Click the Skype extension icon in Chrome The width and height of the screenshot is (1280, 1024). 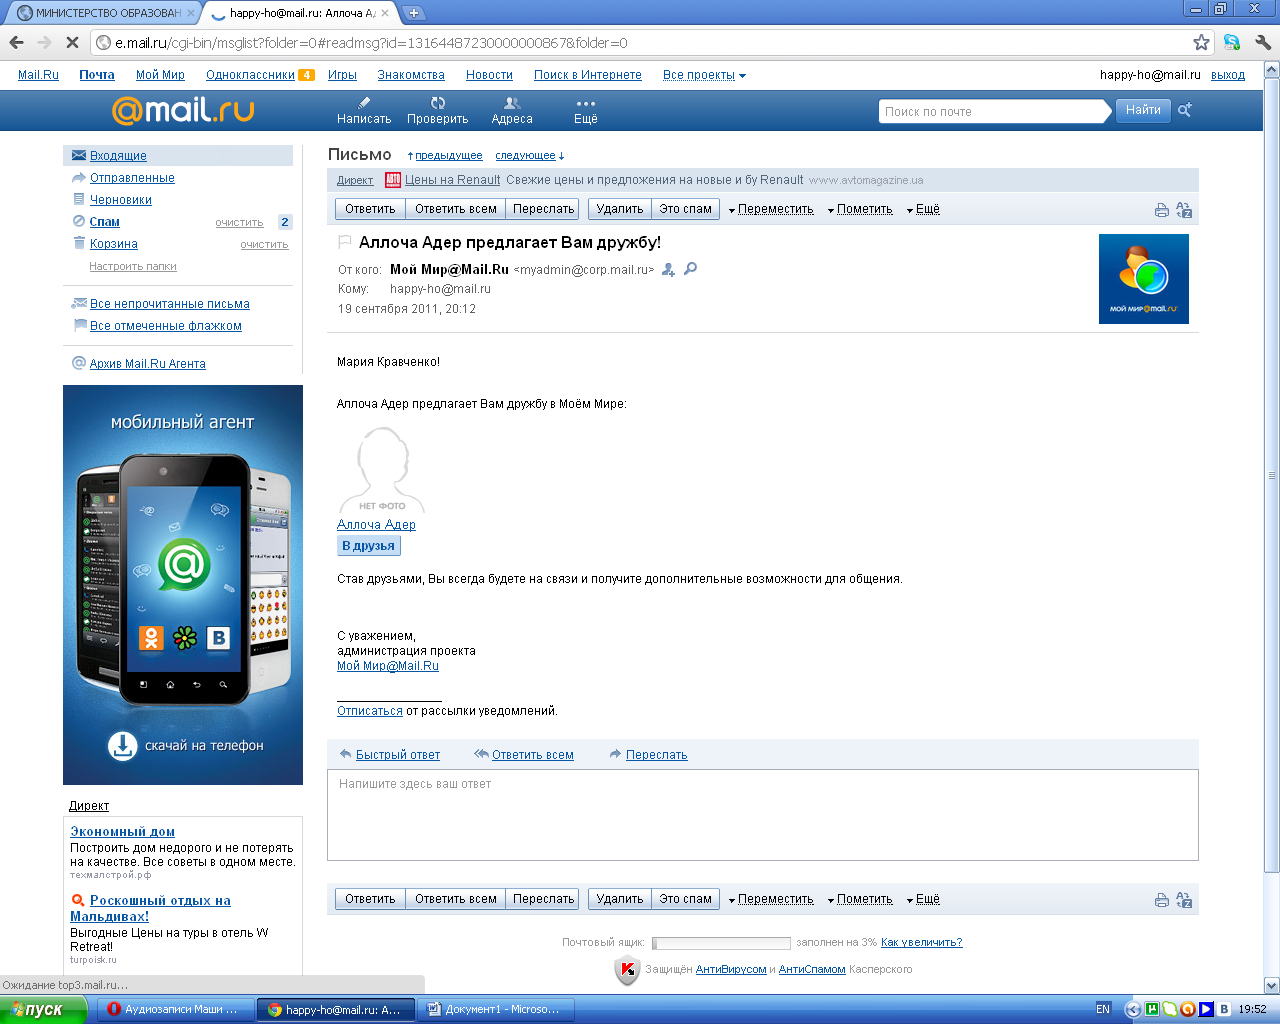tap(1232, 43)
